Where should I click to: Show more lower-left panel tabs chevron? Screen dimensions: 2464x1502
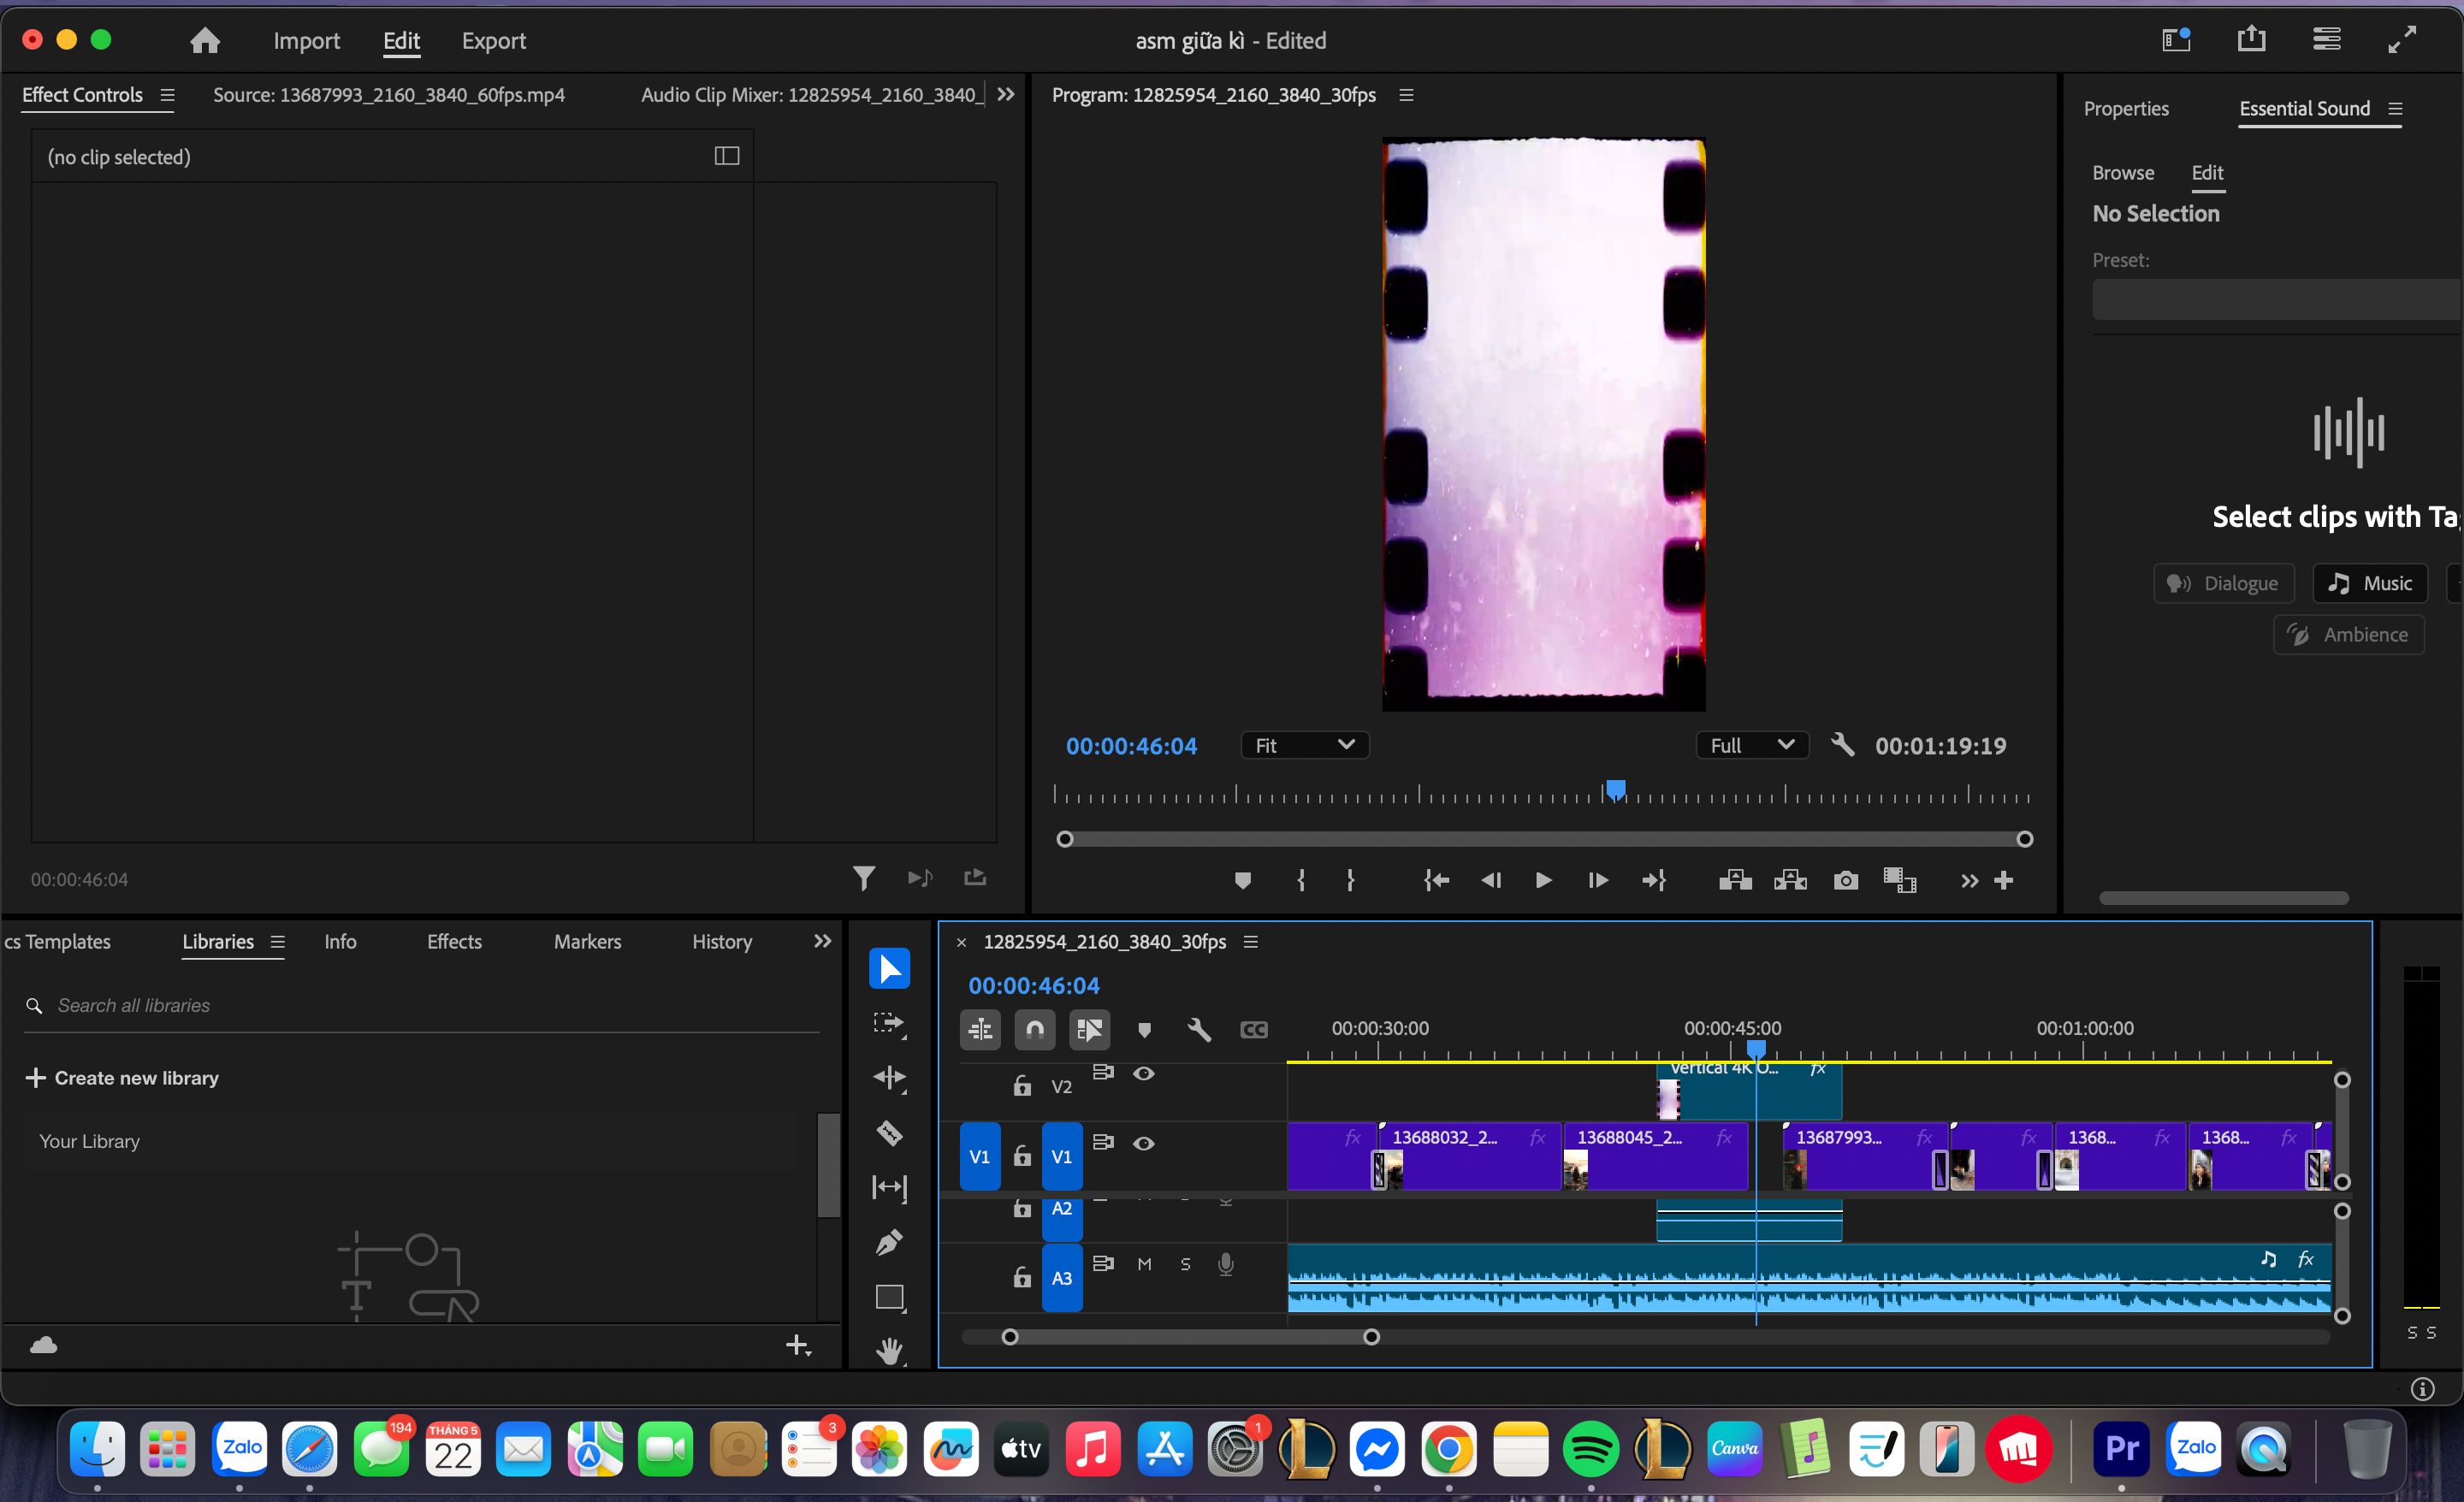point(822,941)
